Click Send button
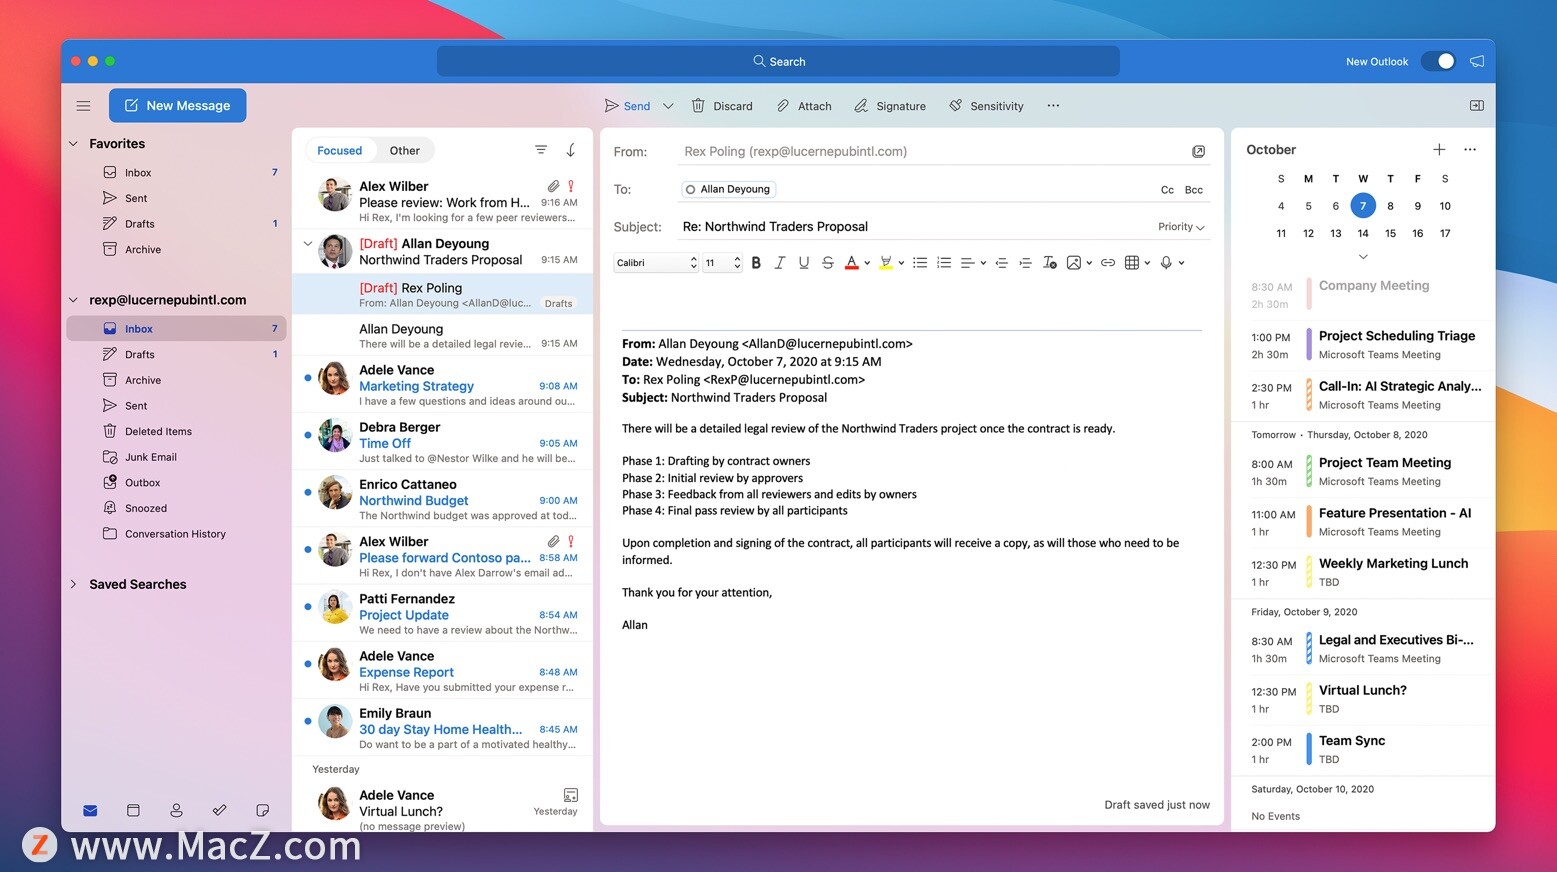Viewport: 1557px width, 872px height. click(x=627, y=106)
